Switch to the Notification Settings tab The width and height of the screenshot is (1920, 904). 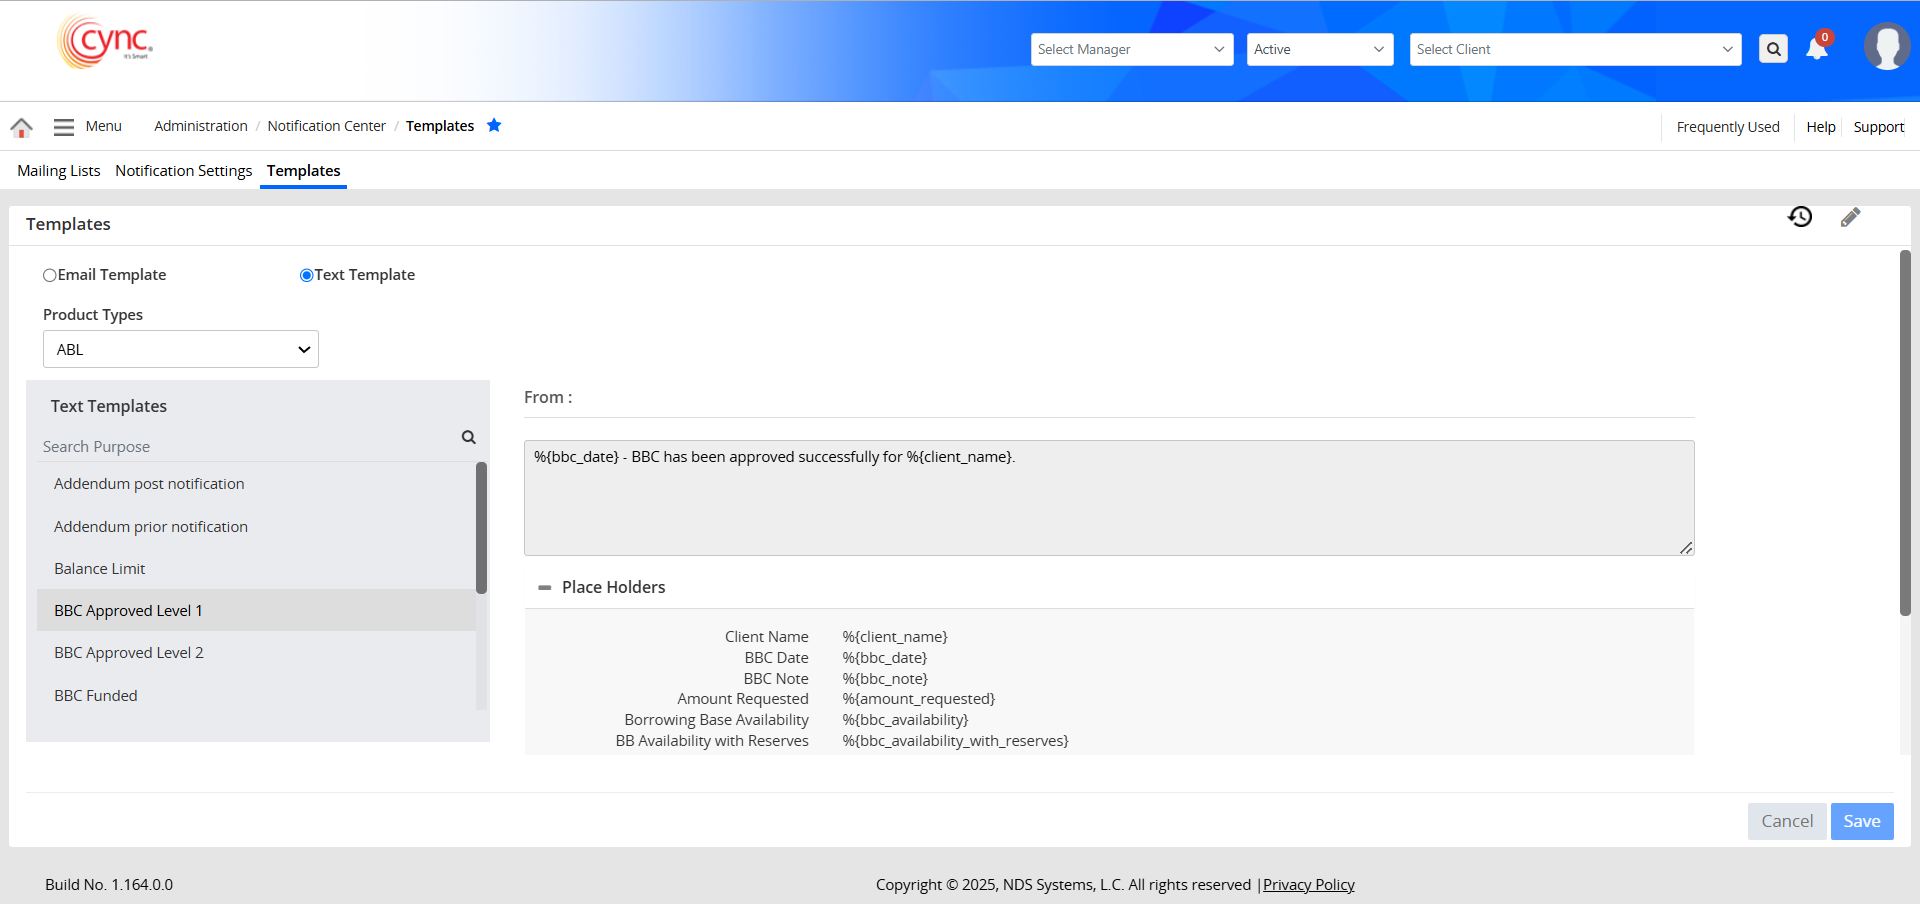[x=183, y=171]
